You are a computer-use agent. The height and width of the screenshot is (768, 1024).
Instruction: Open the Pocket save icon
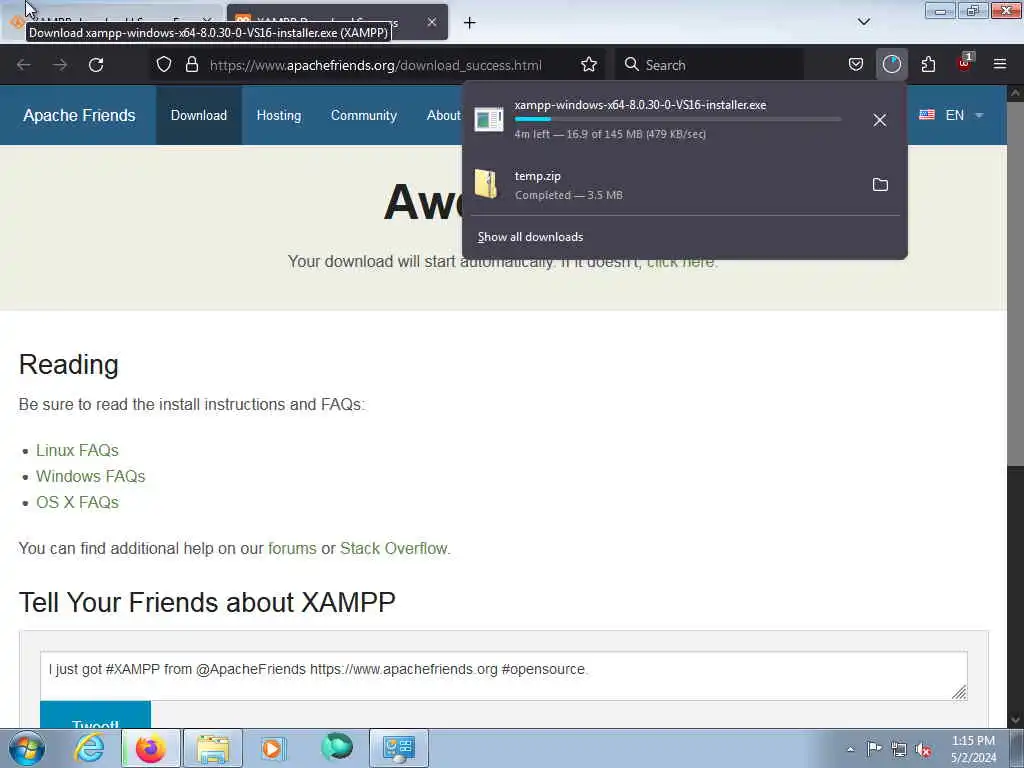coord(856,64)
